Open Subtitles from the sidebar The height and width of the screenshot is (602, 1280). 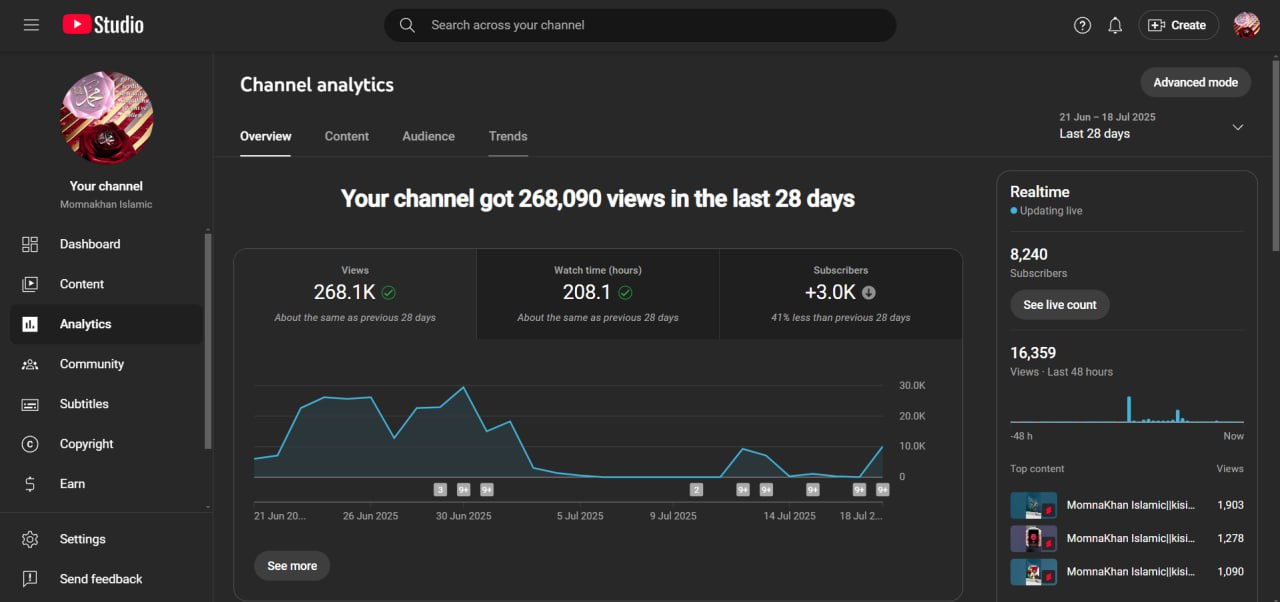click(106, 404)
